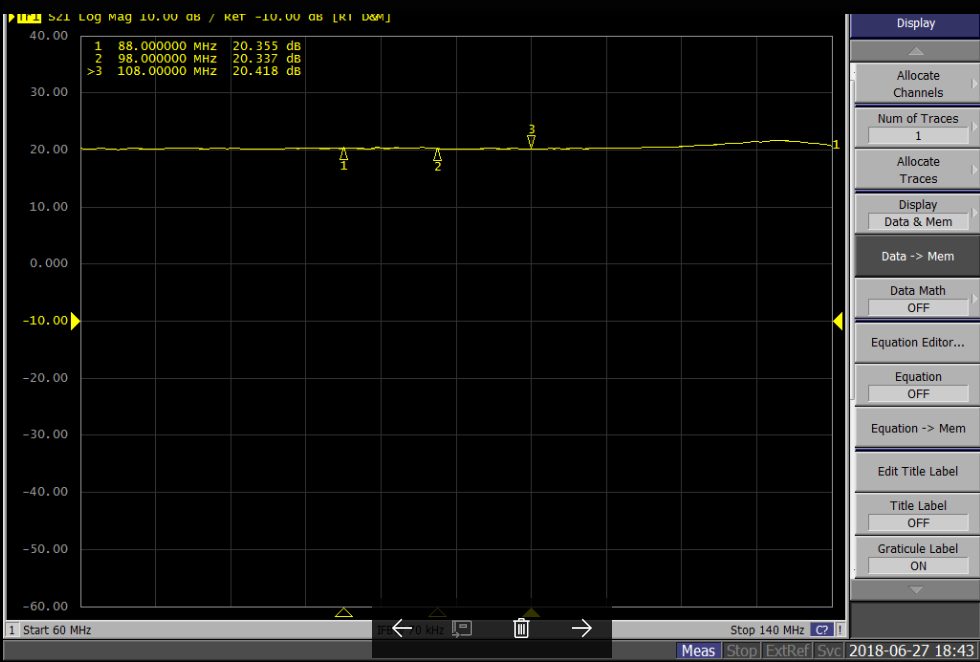This screenshot has height=662, width=980.
Task: Click marker 1 indicator below the graph
Action: [343, 612]
